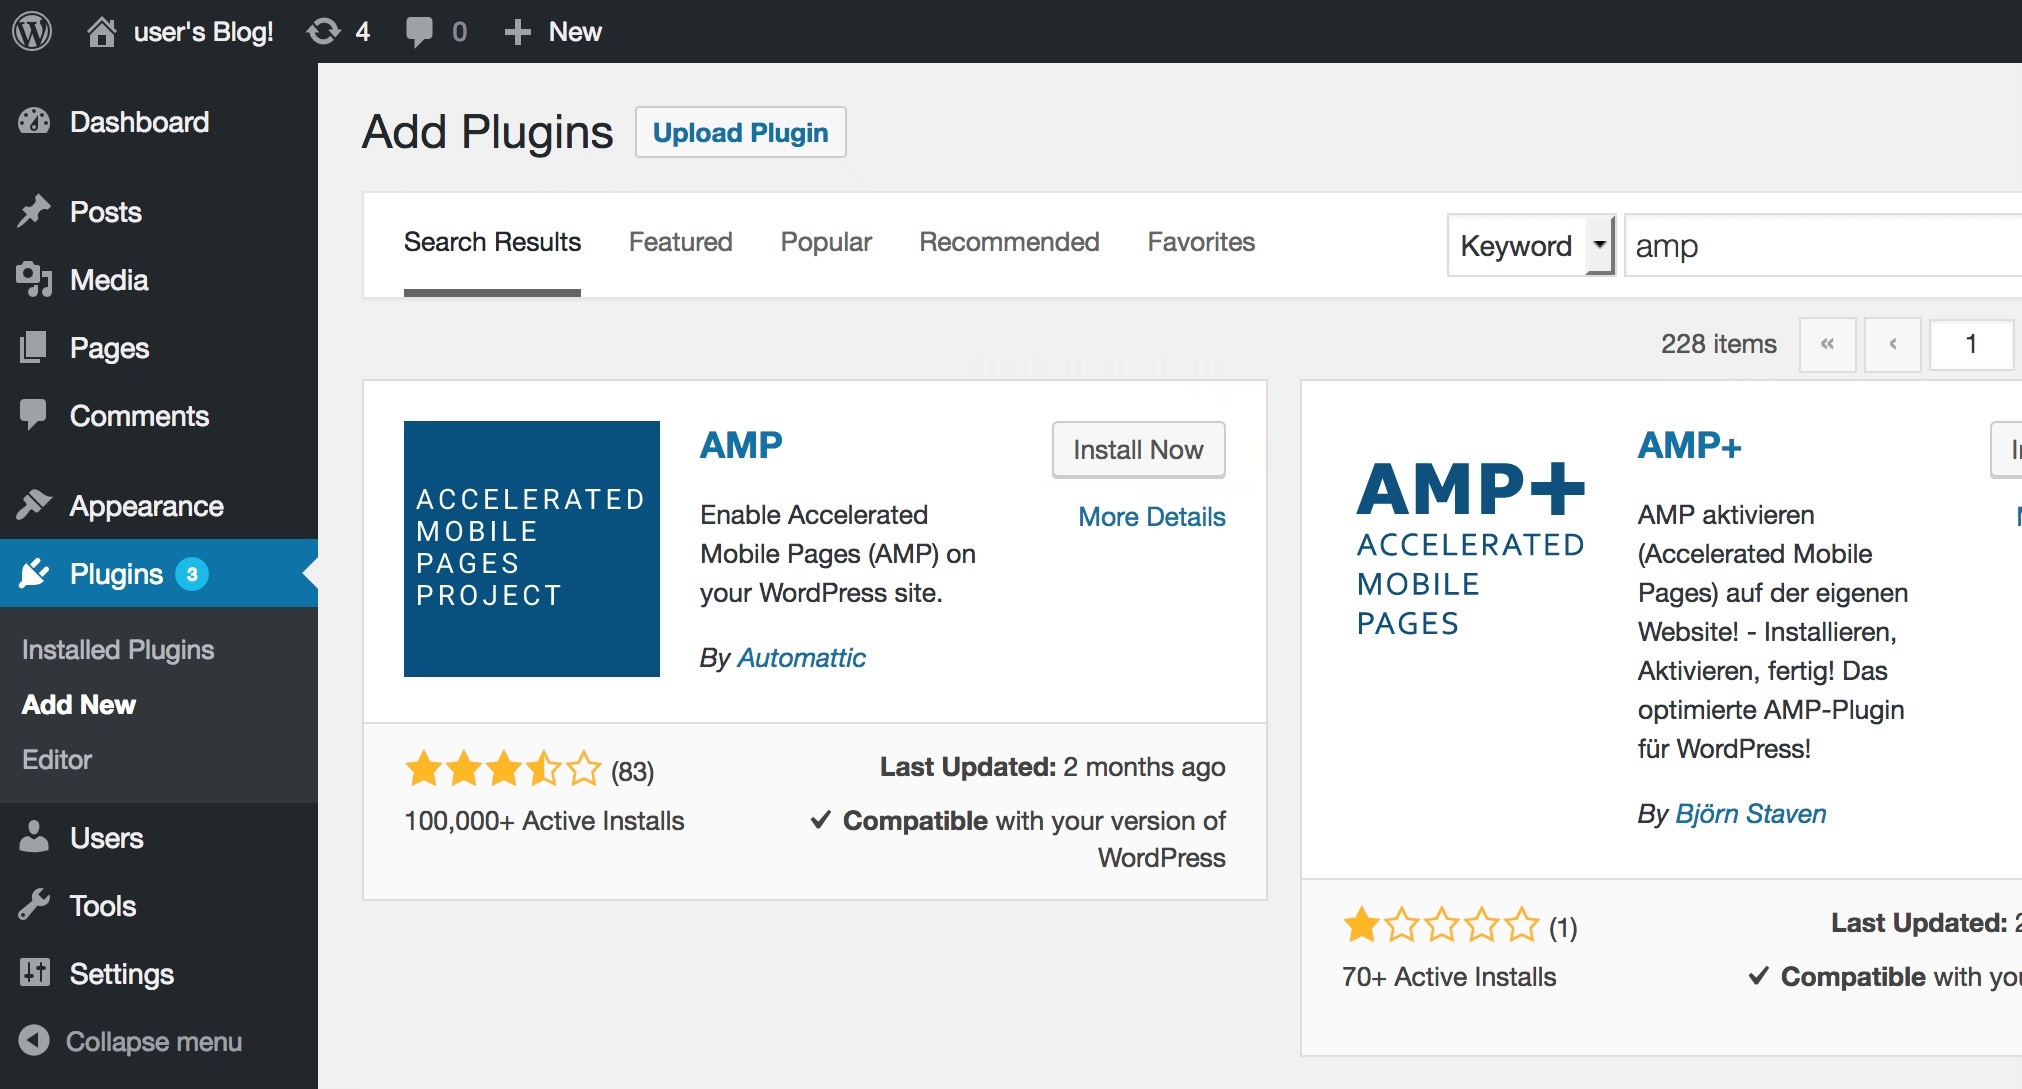Expand the pagination previous-page arrow

[x=1891, y=345]
